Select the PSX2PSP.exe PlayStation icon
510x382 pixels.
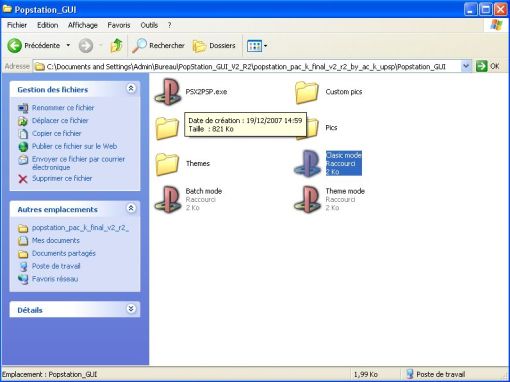(x=168, y=92)
